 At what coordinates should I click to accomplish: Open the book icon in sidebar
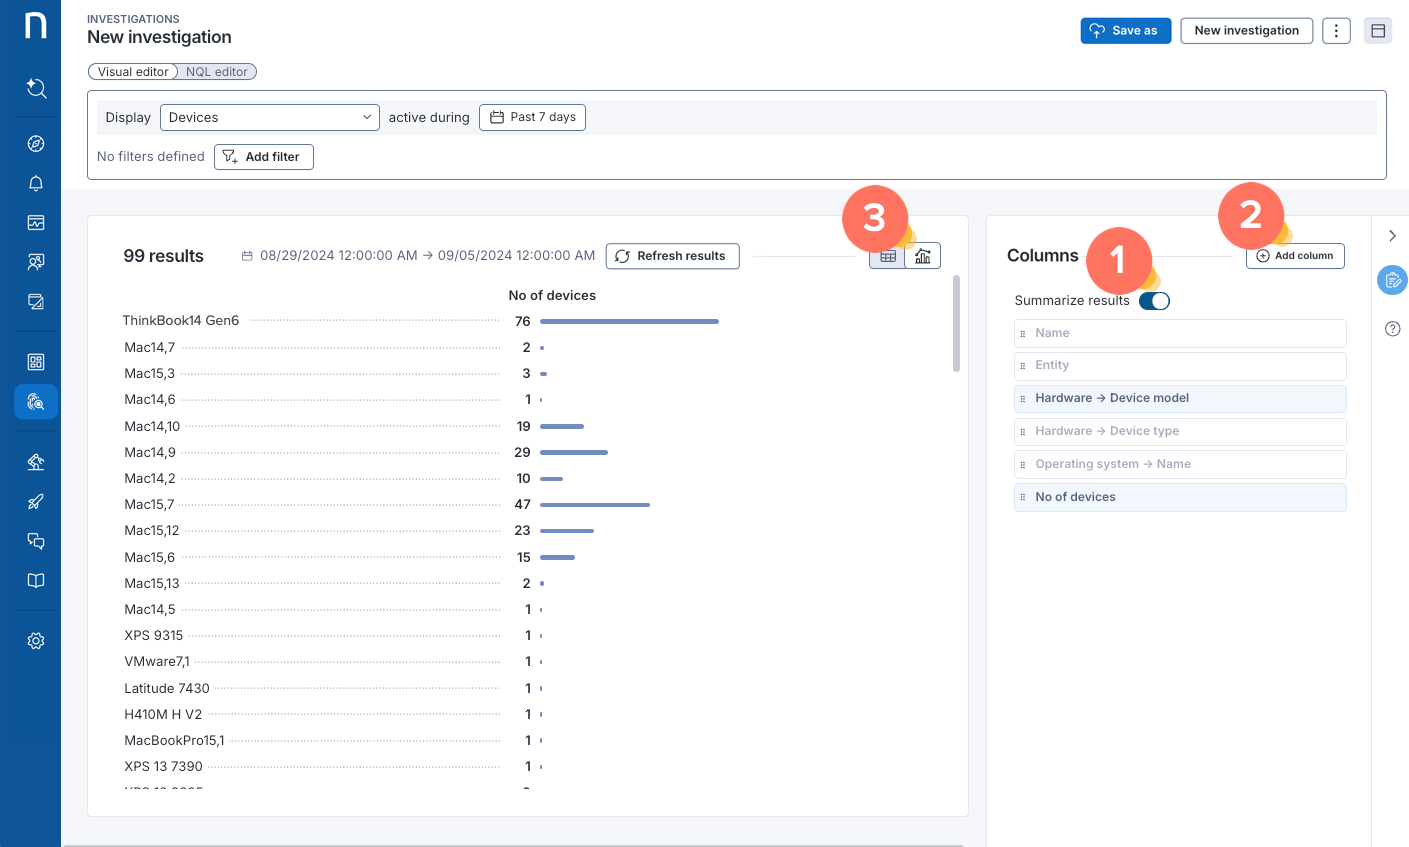[36, 581]
